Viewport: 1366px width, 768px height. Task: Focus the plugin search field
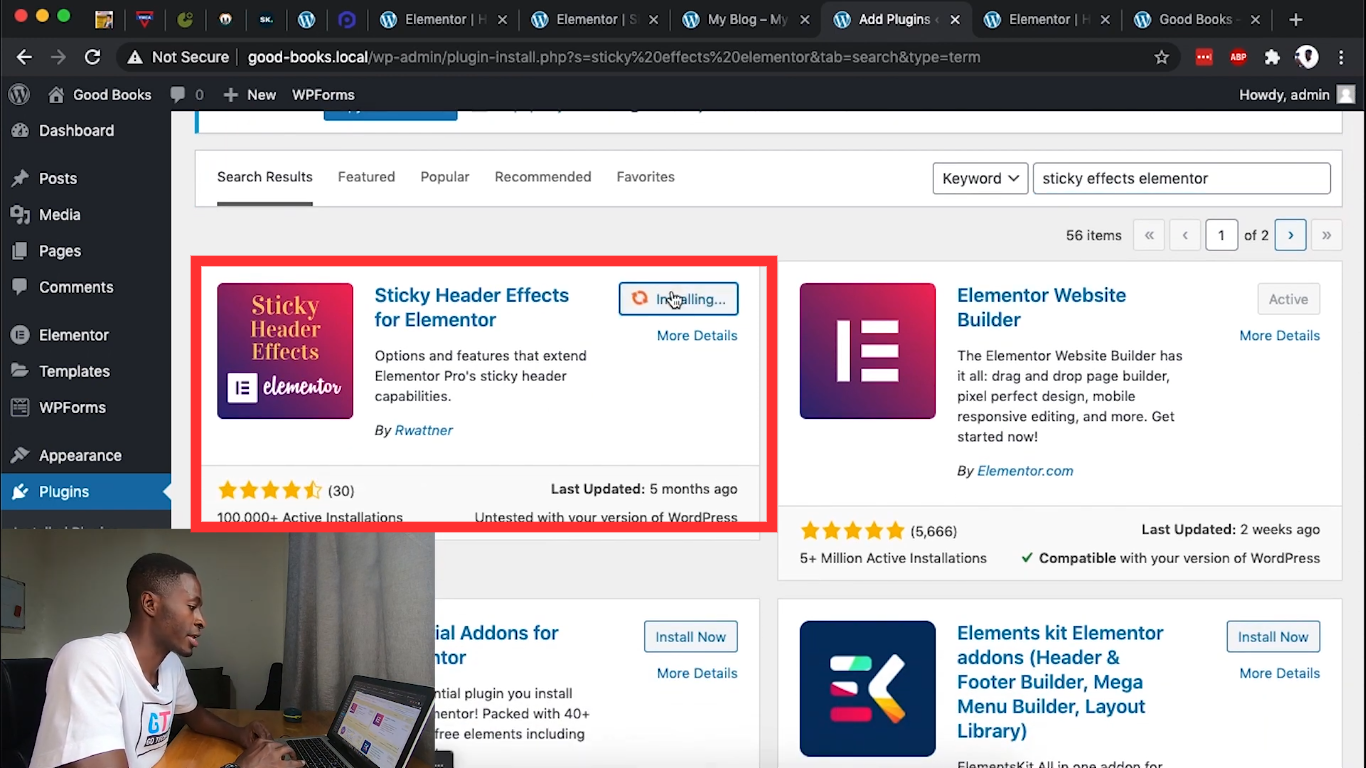pos(1181,178)
